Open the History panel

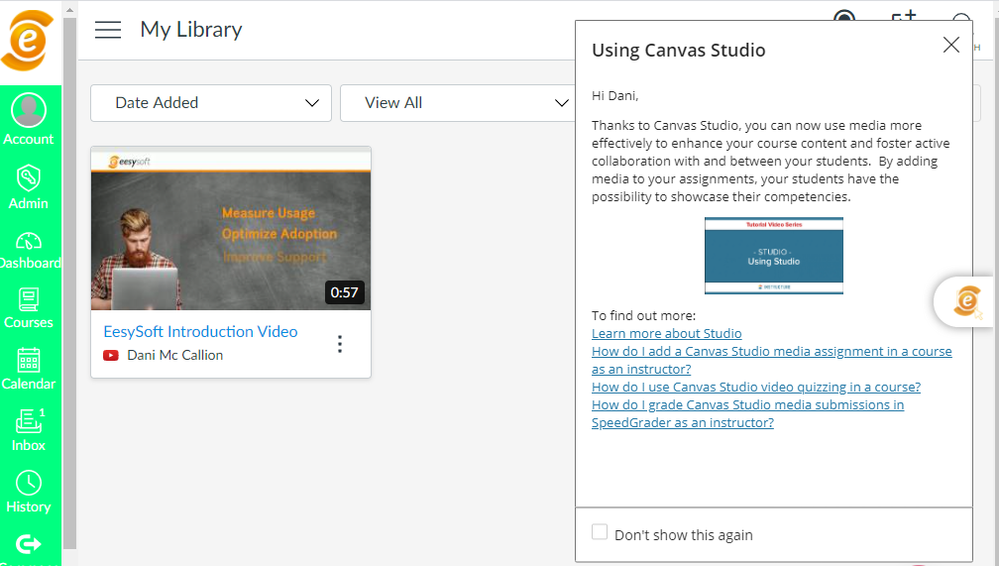[29, 492]
